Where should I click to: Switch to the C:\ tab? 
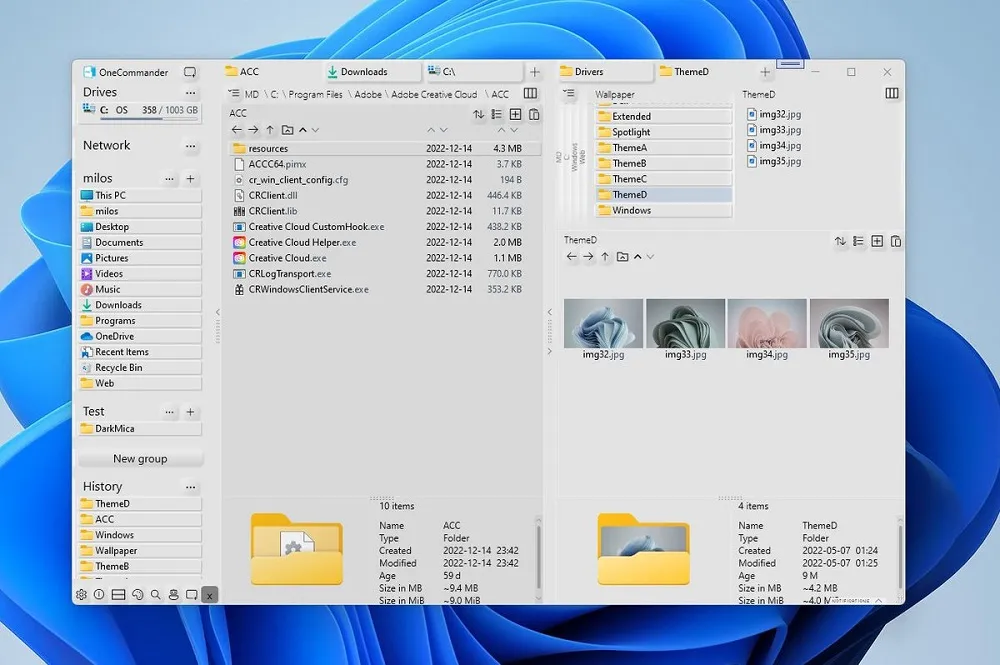pyautogui.click(x=474, y=72)
